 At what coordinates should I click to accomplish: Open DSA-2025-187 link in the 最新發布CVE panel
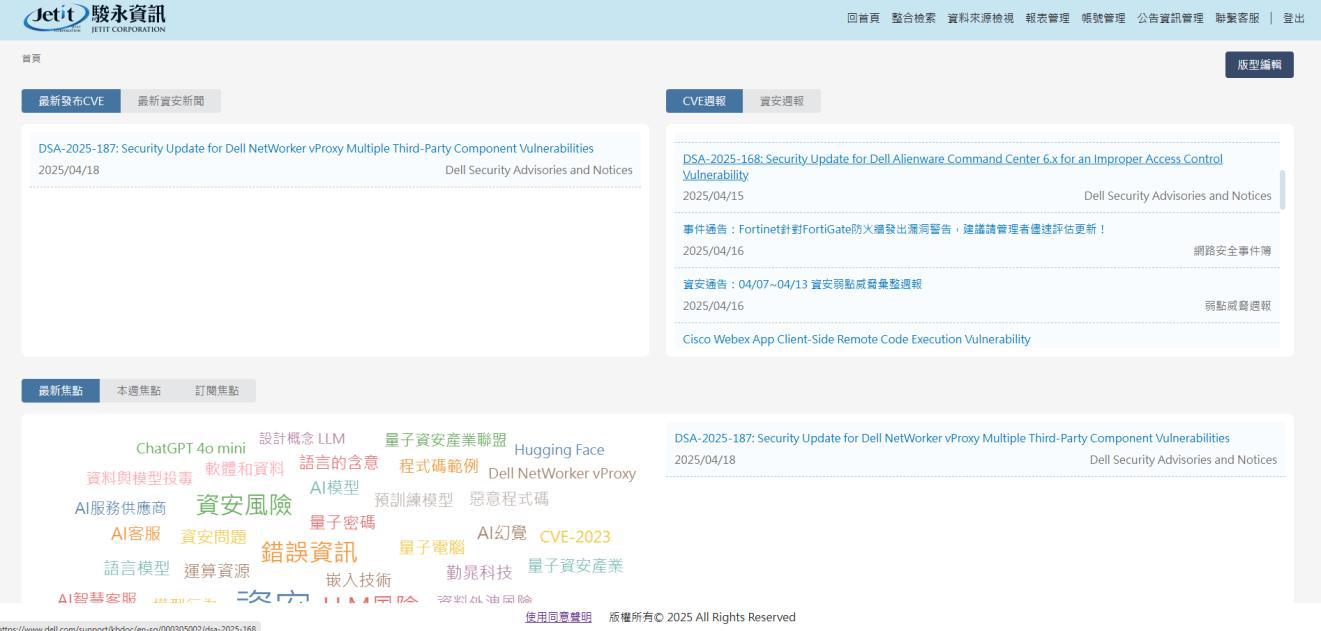point(316,149)
